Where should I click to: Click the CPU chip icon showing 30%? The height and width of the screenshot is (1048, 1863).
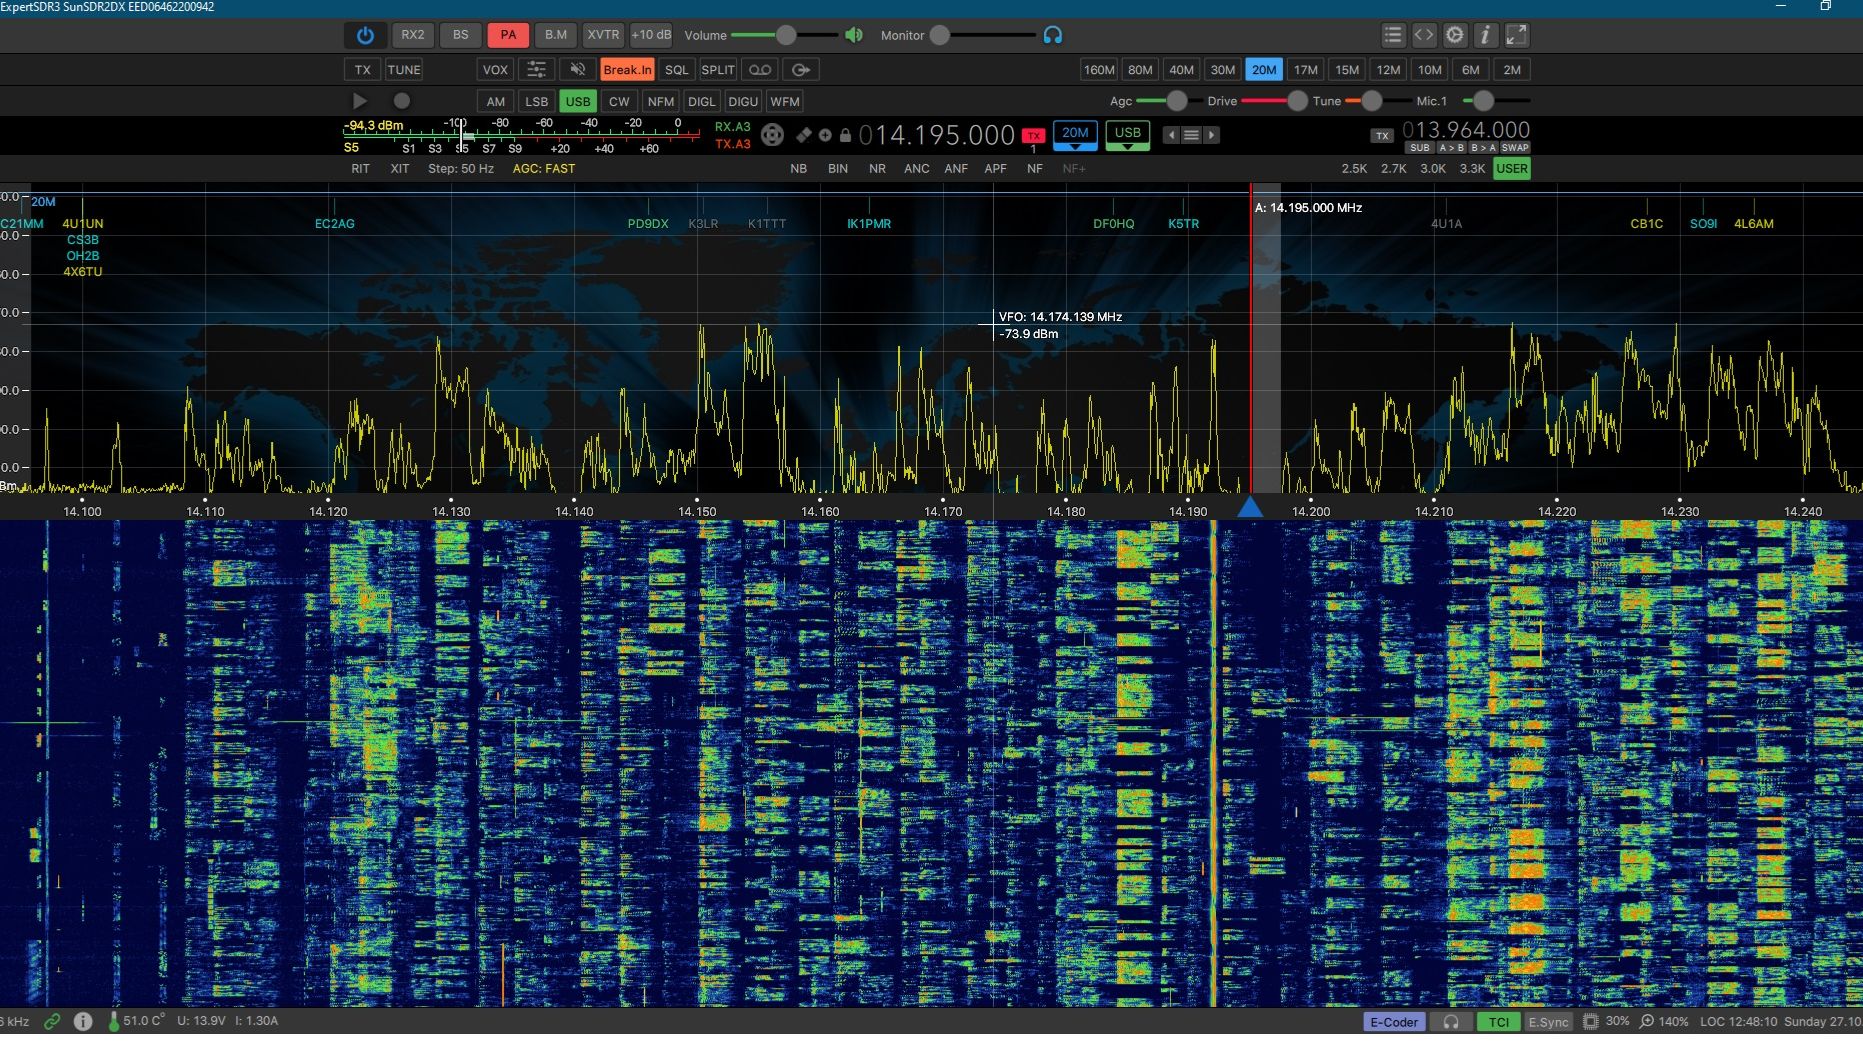(x=1591, y=1021)
